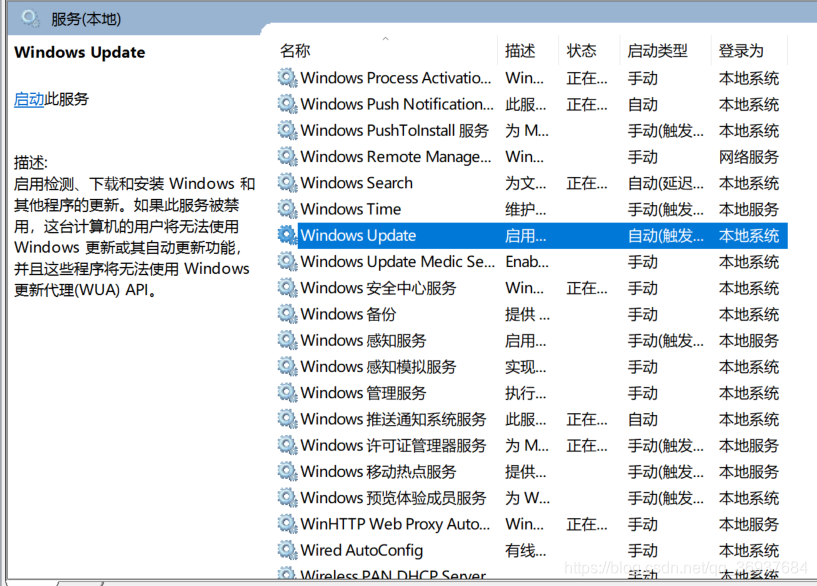This screenshot has width=817, height=586.
Task: Click the gear icon of Windows 感知服务
Action: pos(287,340)
